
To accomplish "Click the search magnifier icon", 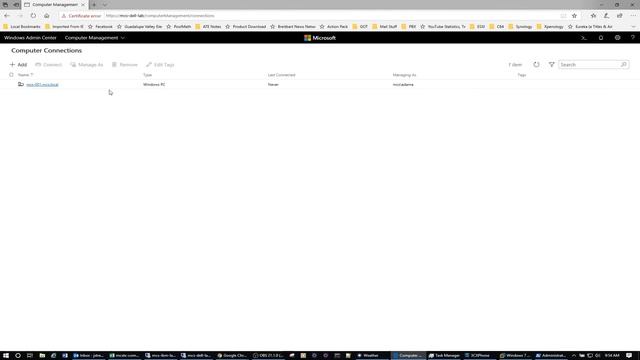I will pos(624,64).
